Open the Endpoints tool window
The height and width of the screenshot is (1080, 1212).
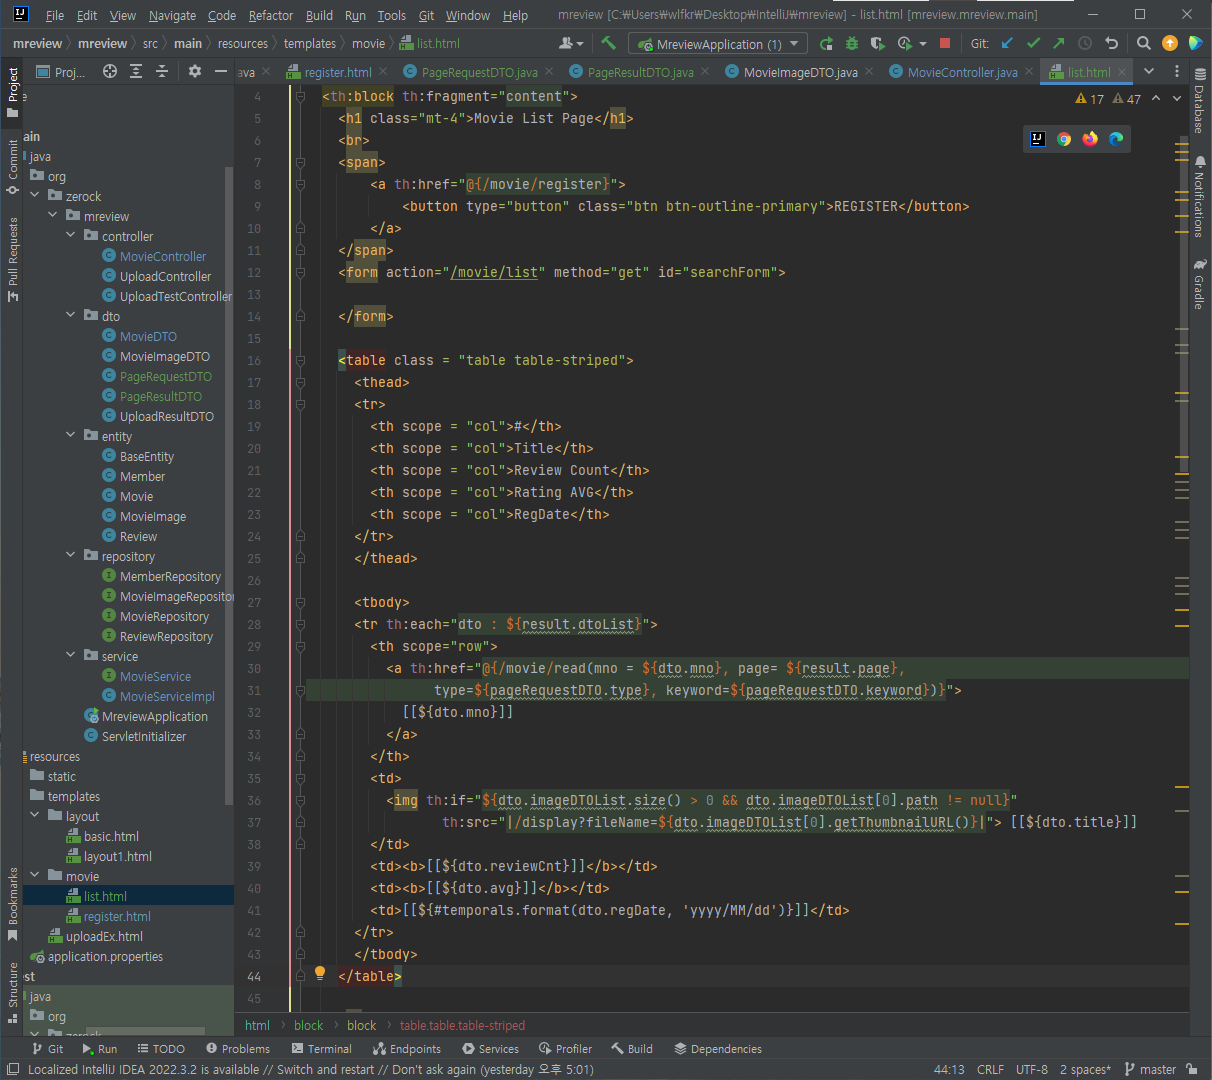click(407, 1049)
